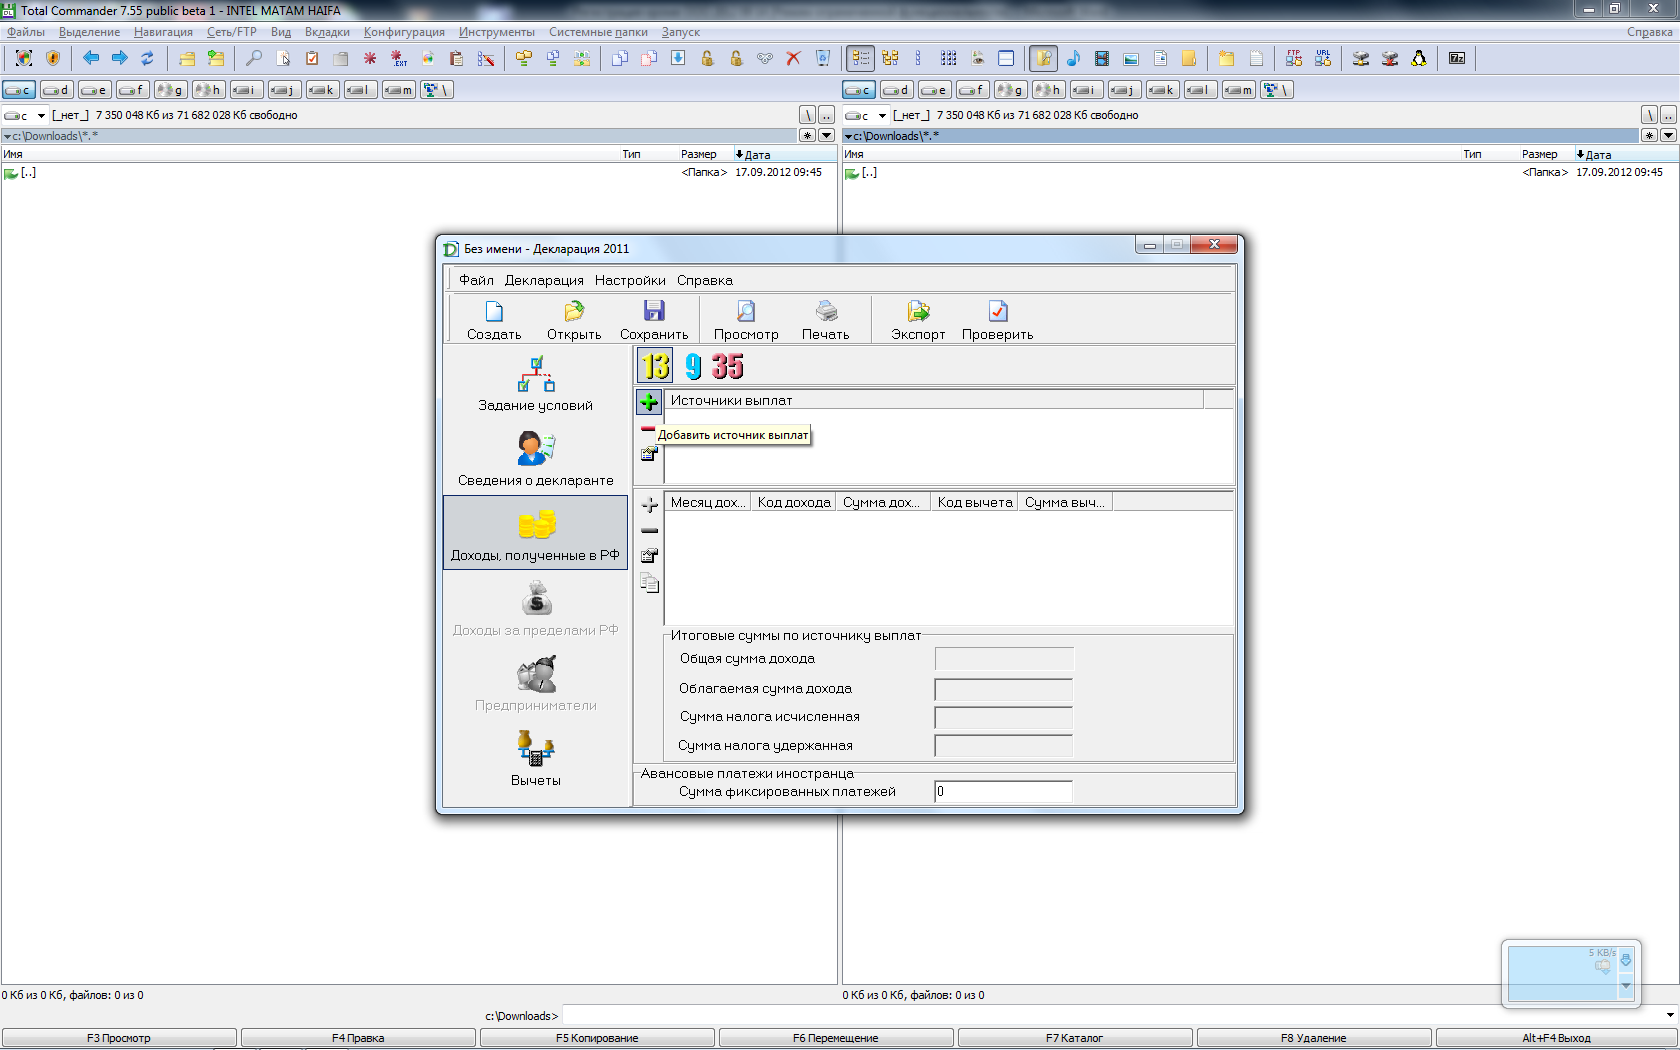
Task: Open right panel drive dropdown
Action: point(882,115)
